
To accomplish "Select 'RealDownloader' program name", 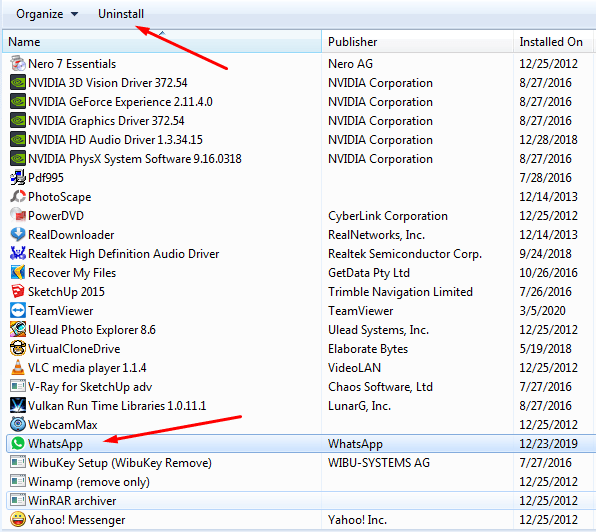I will tap(71, 235).
